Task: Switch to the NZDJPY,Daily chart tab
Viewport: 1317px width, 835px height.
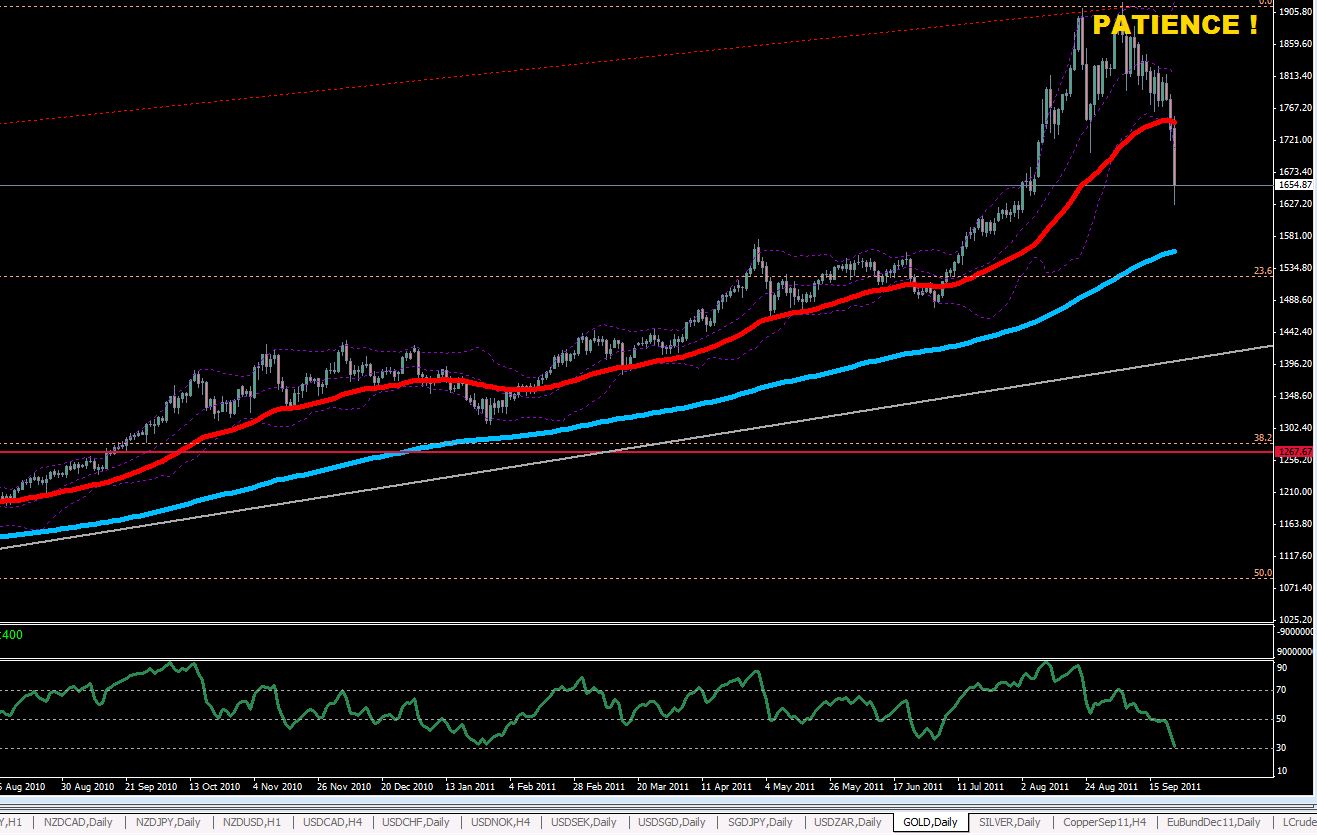Action: [166, 822]
